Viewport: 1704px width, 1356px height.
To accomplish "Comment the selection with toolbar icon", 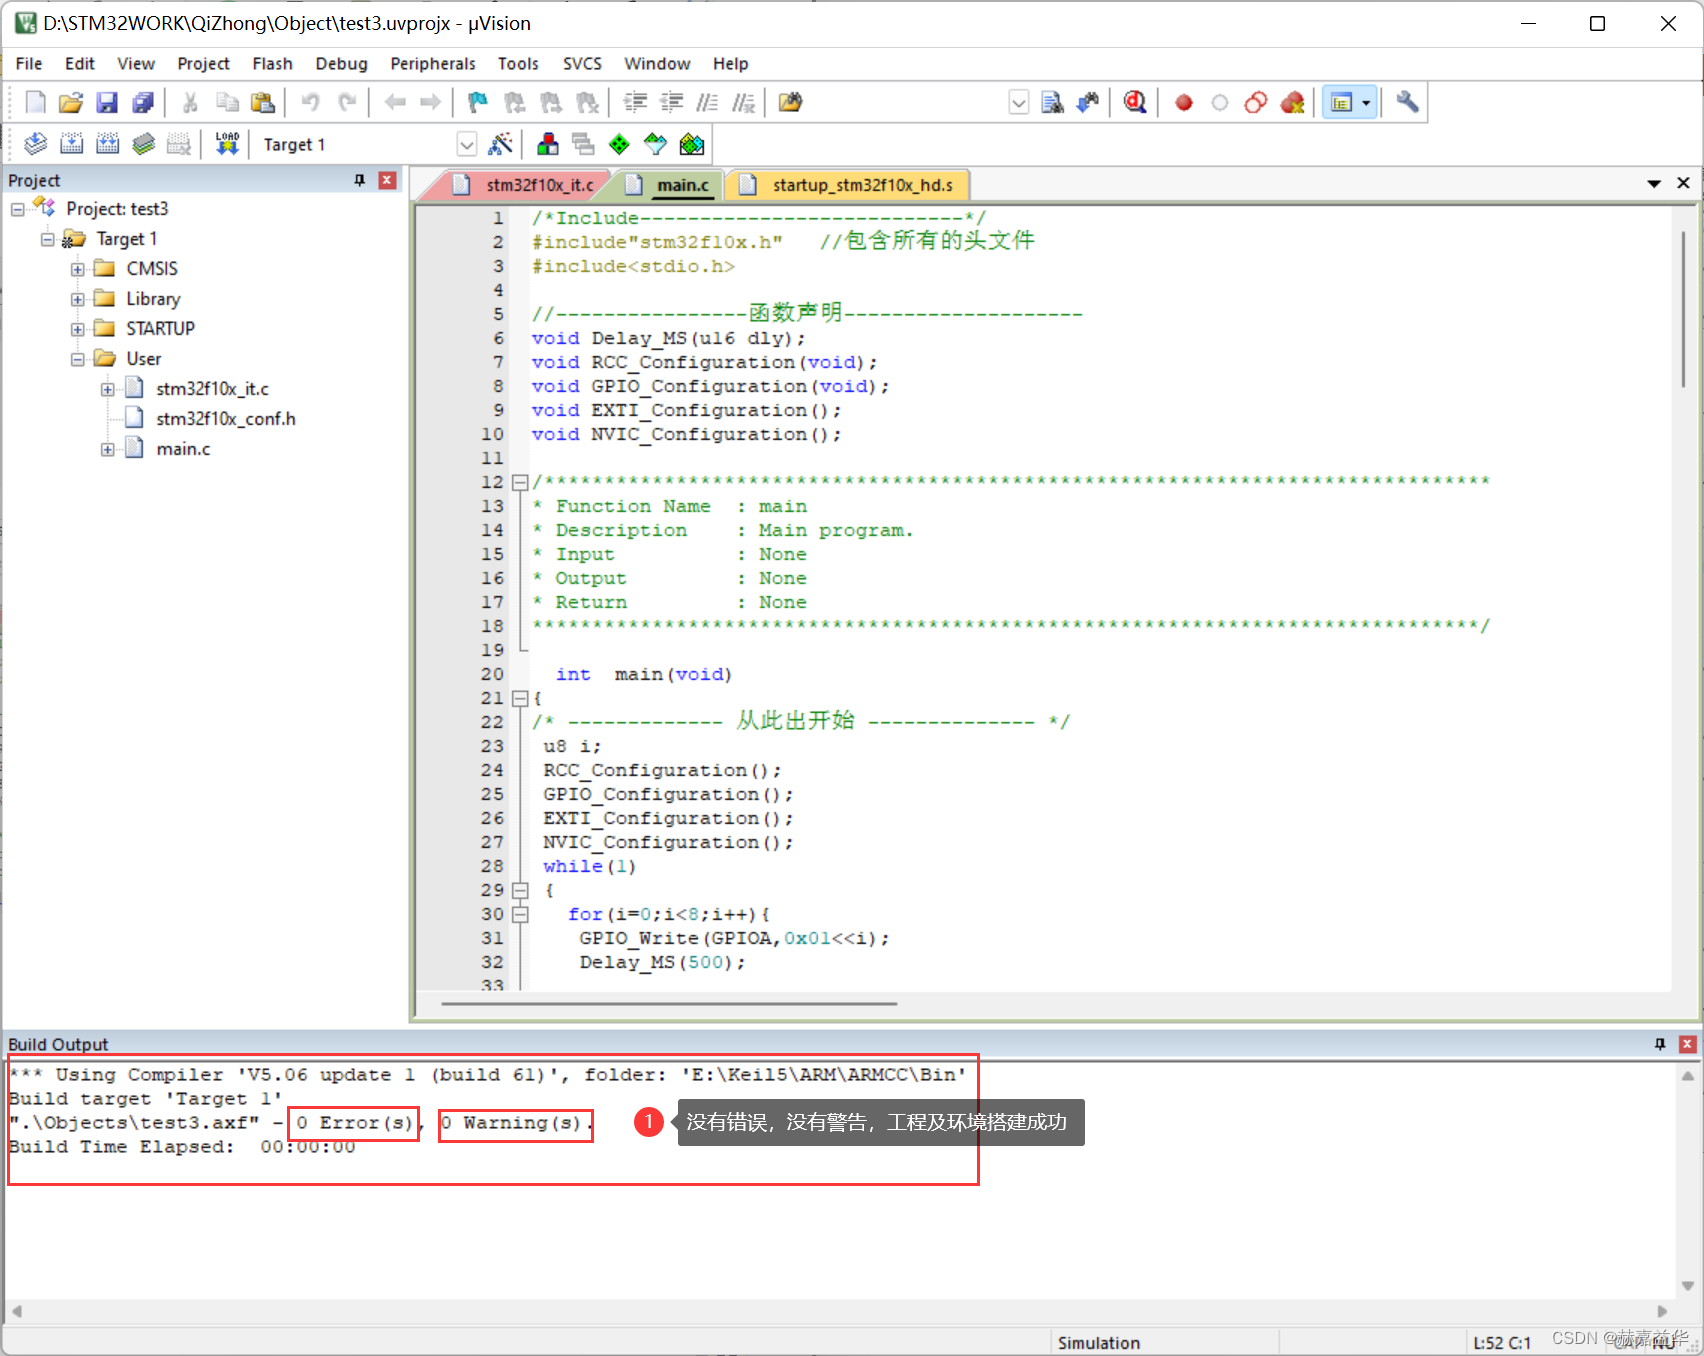I will [x=707, y=102].
